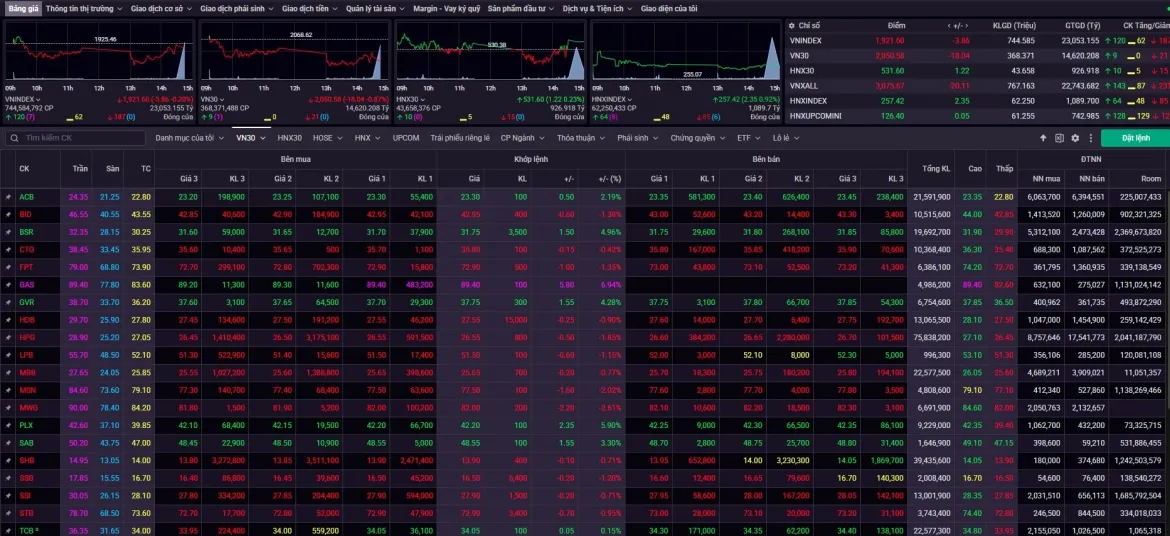Open the Giao diện của tôi tab
Image resolution: width=1170 pixels, height=536 pixels.
(669, 9)
